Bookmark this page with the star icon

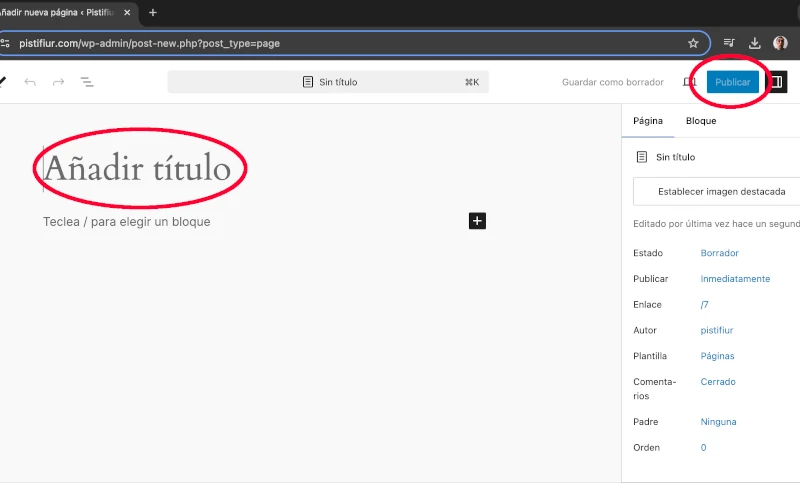point(693,43)
